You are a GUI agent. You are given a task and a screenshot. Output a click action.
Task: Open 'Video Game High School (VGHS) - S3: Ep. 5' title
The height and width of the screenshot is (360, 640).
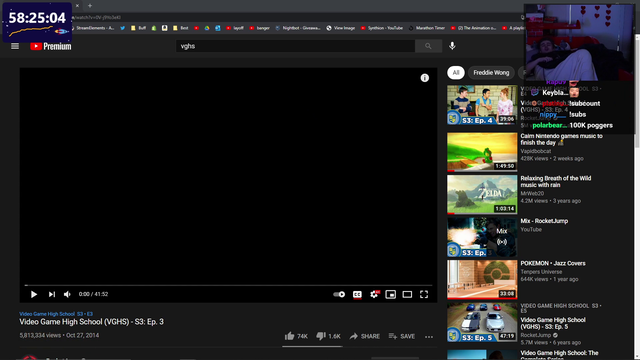click(x=553, y=323)
